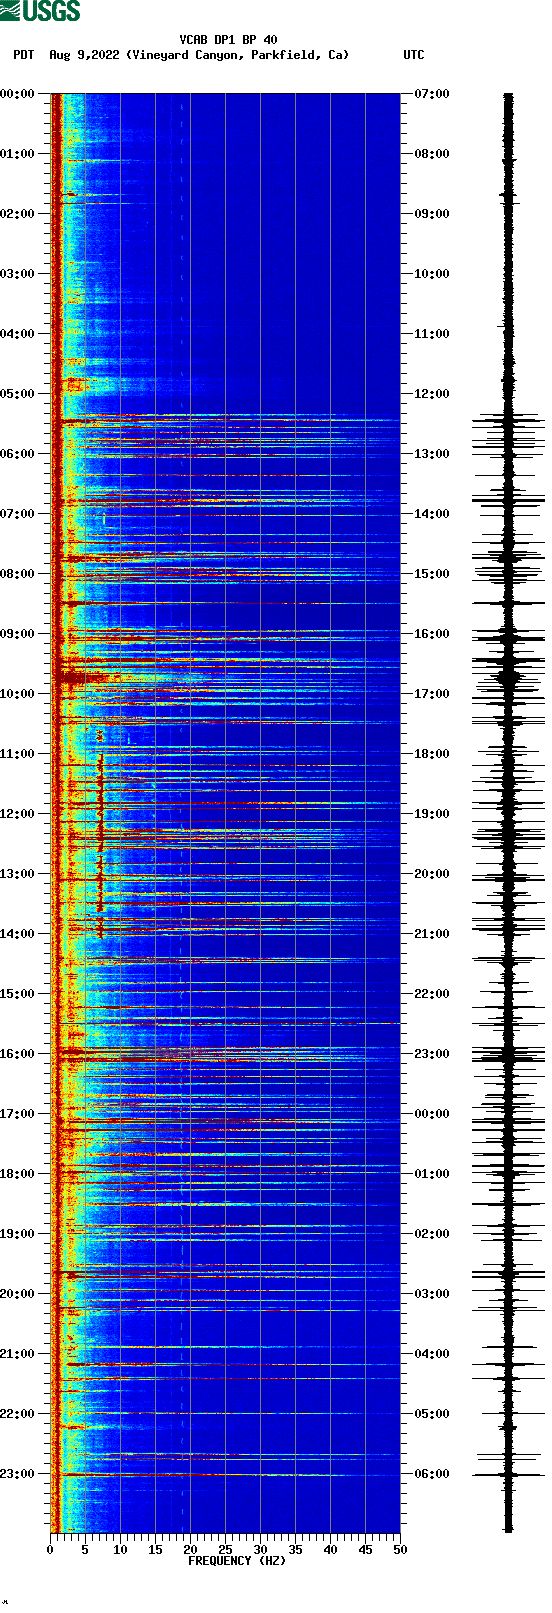This screenshot has height=1613, width=552.
Task: Click the 23:00 label on the PDT axis
Action: point(18,1474)
